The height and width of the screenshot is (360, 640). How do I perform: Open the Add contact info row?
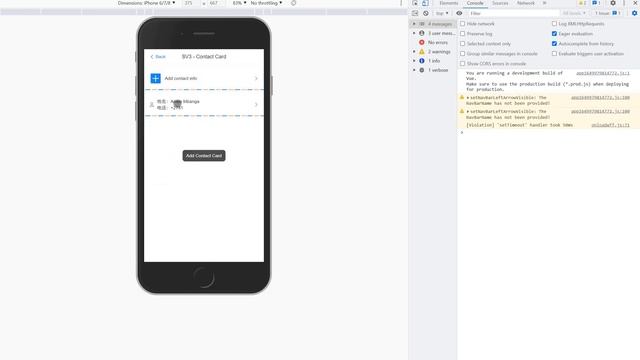pyautogui.click(x=204, y=78)
